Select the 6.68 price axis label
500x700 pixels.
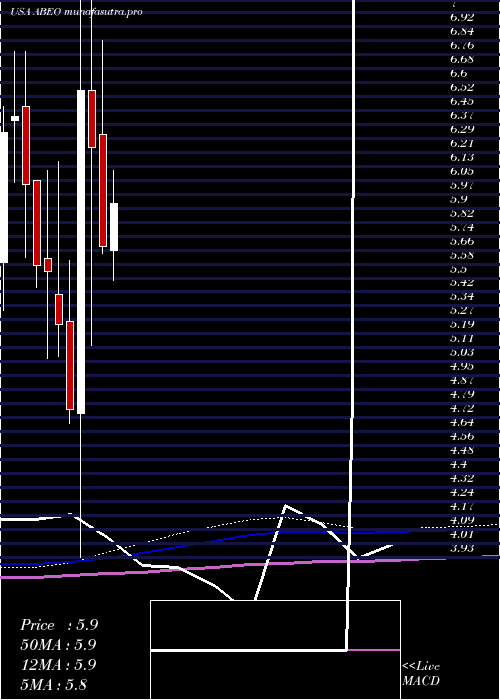coord(462,59)
